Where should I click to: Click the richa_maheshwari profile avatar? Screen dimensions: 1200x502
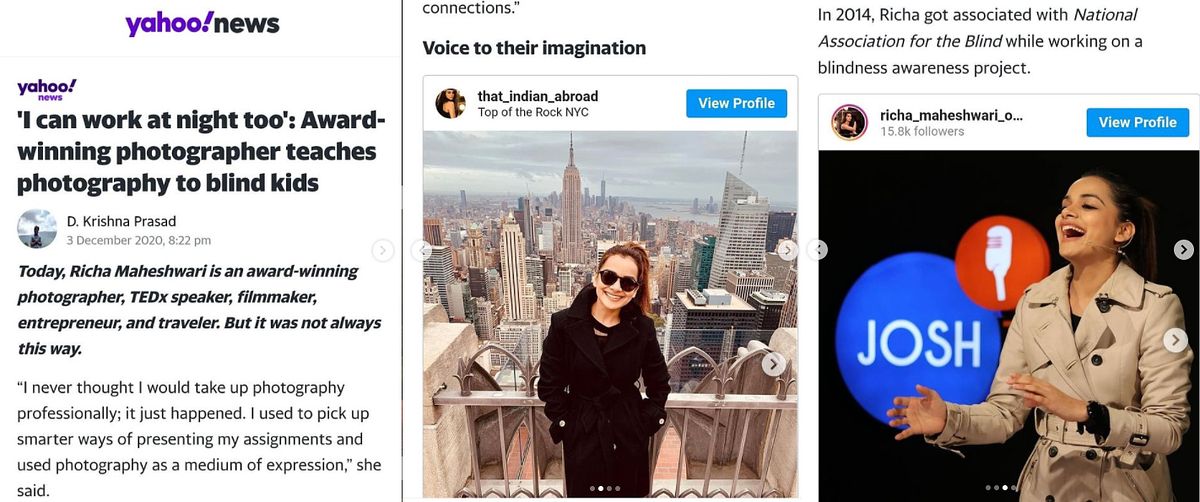[849, 122]
